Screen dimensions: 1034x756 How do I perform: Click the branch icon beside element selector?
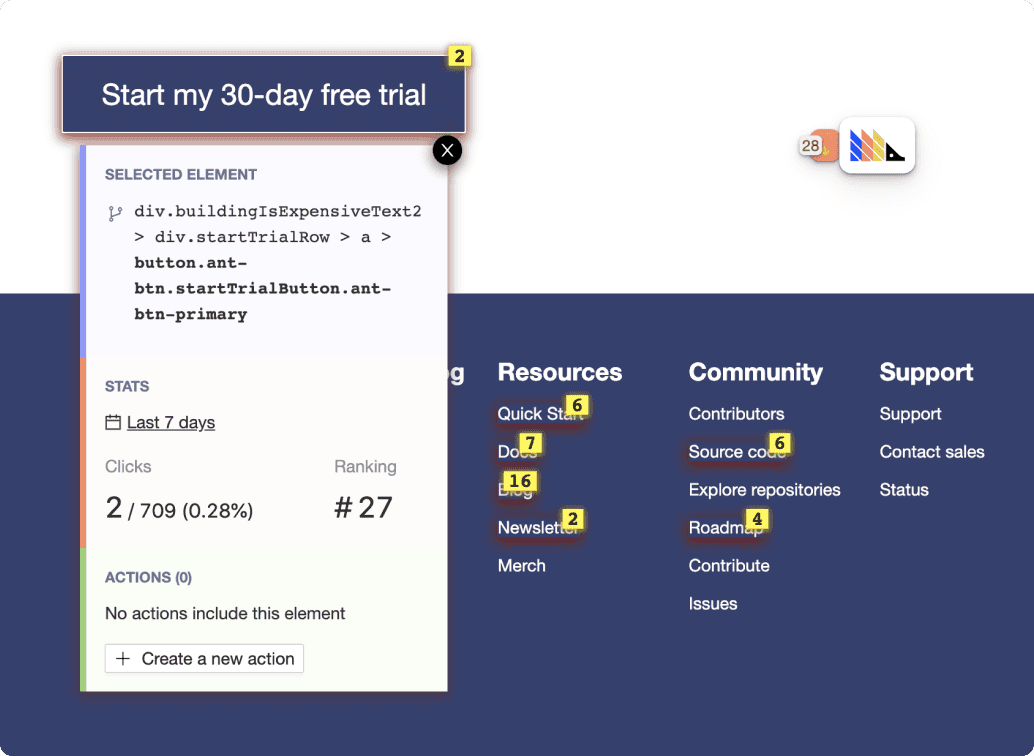115,213
